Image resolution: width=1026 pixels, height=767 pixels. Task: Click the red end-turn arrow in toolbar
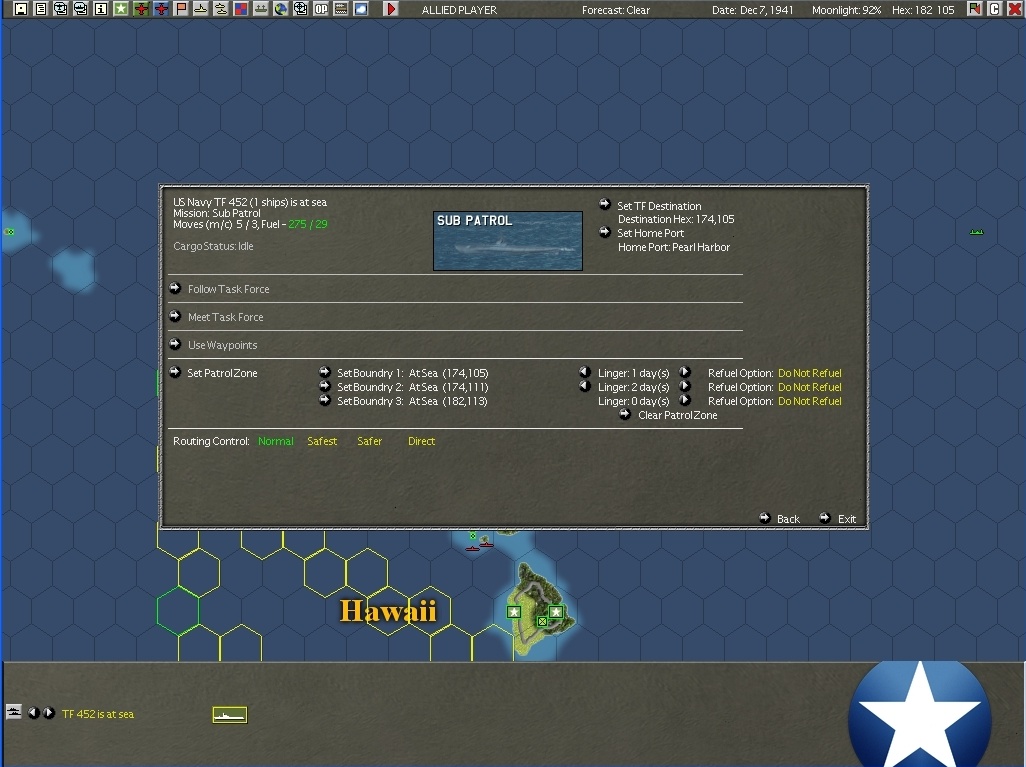[x=391, y=9]
